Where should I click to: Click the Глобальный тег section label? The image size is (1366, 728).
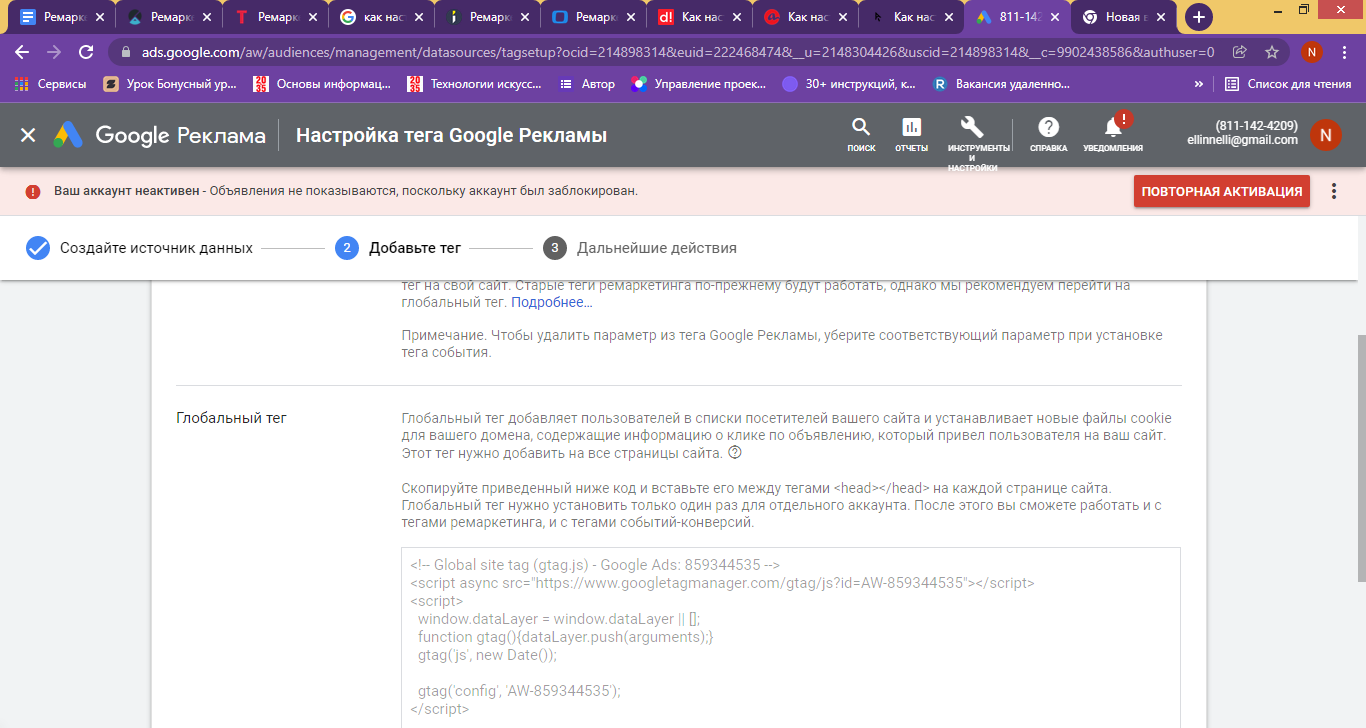tap(231, 418)
